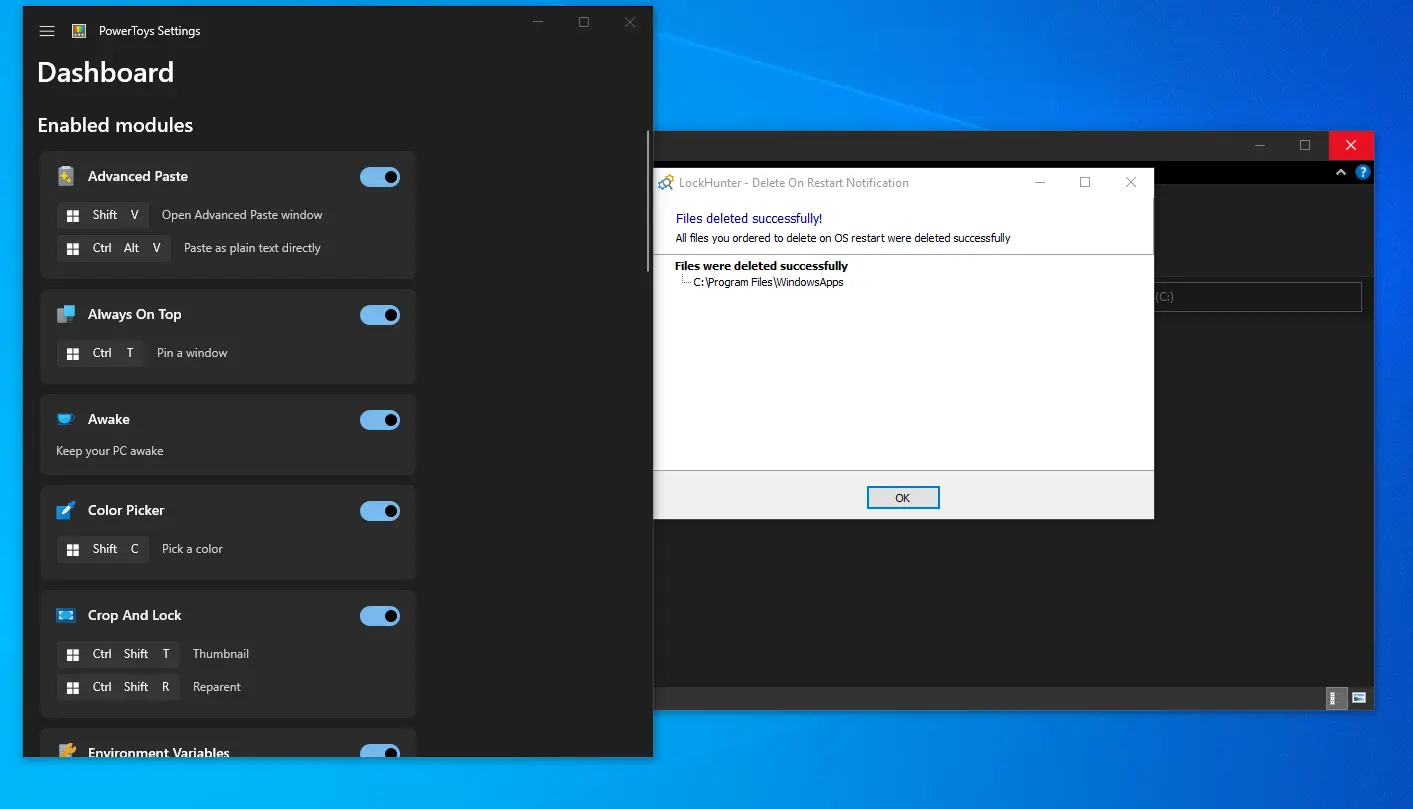1413x809 pixels.
Task: Disable the Crop And Lock toggle
Action: pyautogui.click(x=380, y=616)
